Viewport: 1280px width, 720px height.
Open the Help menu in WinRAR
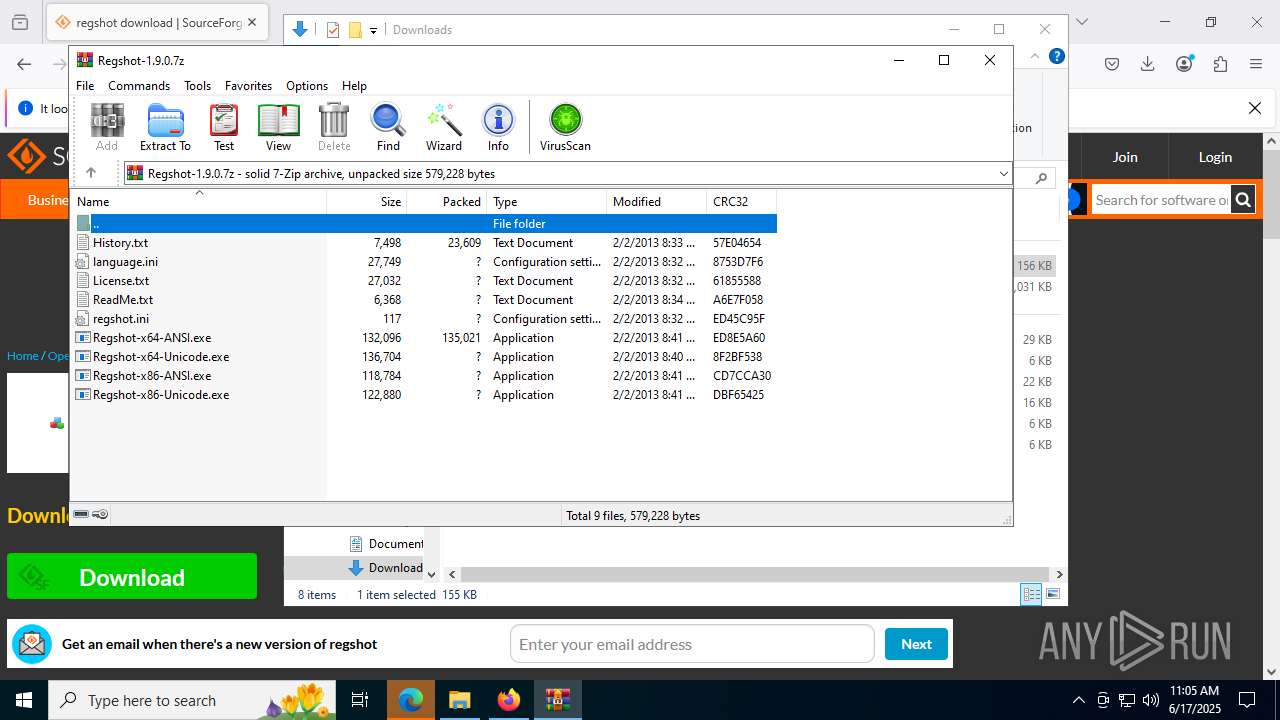pyautogui.click(x=354, y=86)
